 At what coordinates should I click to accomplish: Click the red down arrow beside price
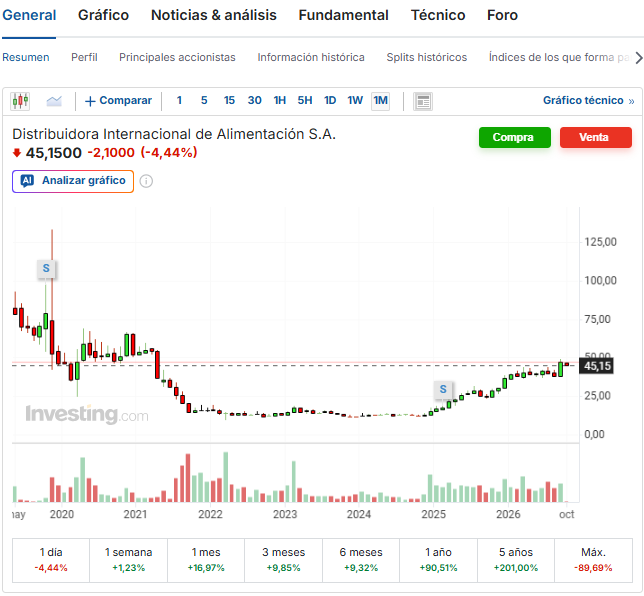[x=16, y=153]
